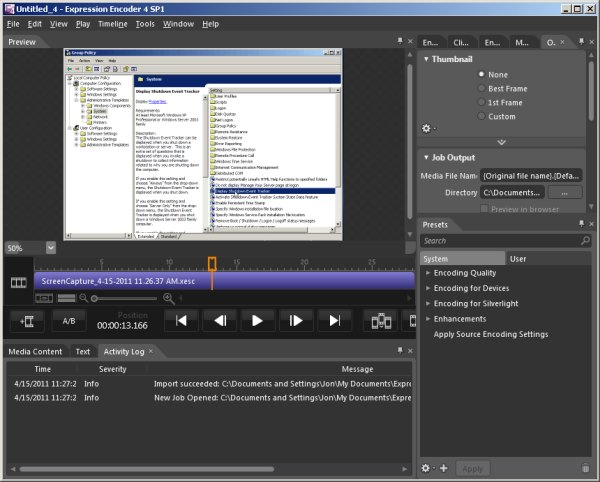600x482 pixels.
Task: Click the Directory path field
Action: 512,192
